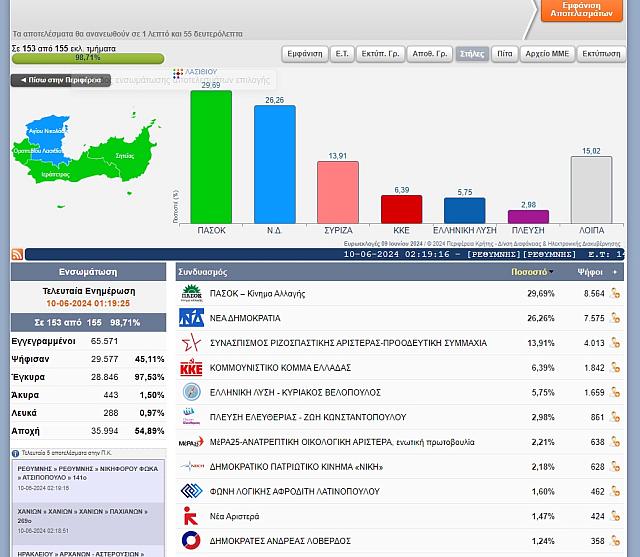
Task: Open candidate votes icon for ΝΕΑ ΔΗΜΟΚΡΑΤΙΑ row
Action: coord(616,319)
